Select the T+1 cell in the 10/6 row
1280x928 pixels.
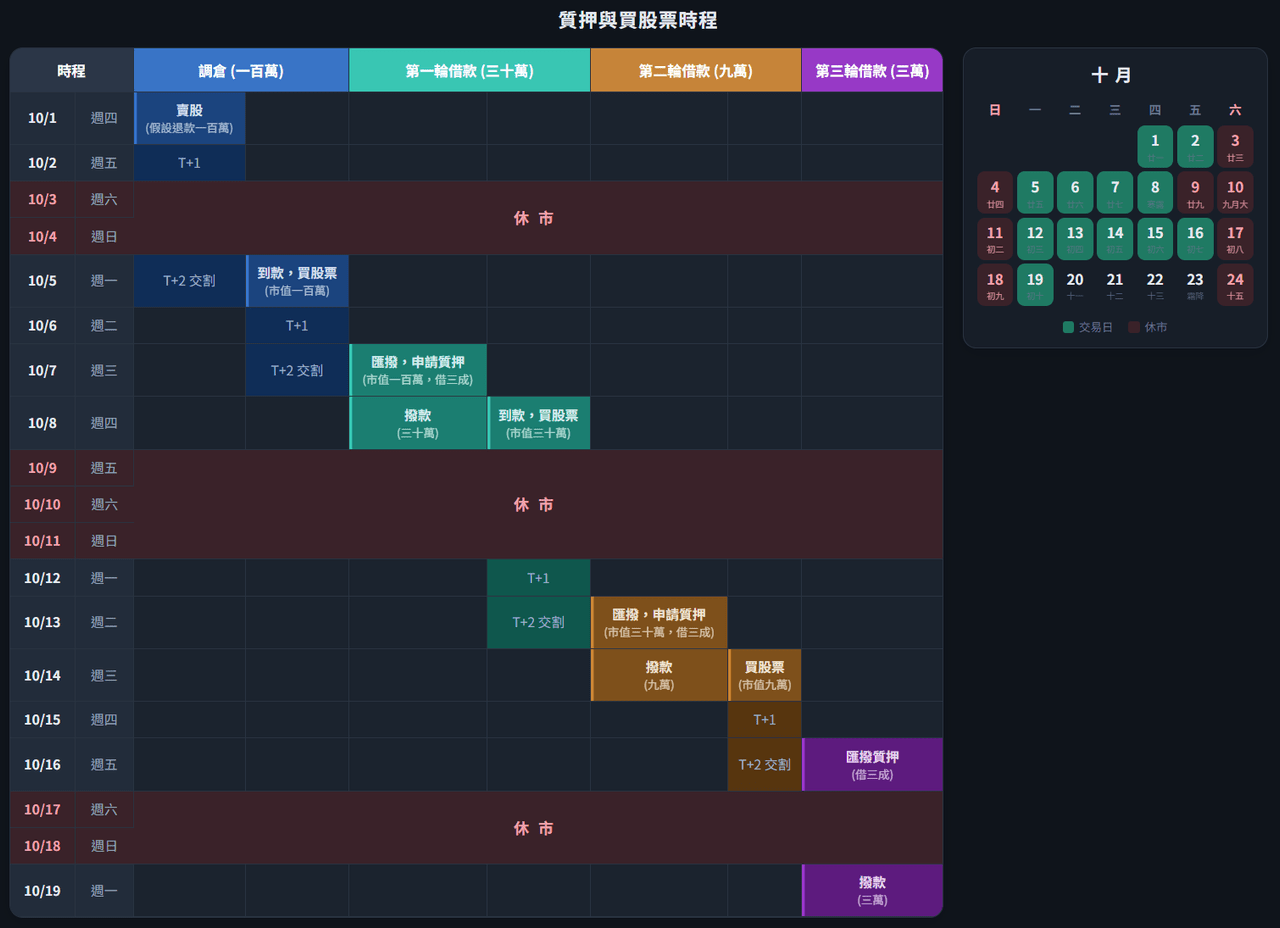tap(297, 326)
